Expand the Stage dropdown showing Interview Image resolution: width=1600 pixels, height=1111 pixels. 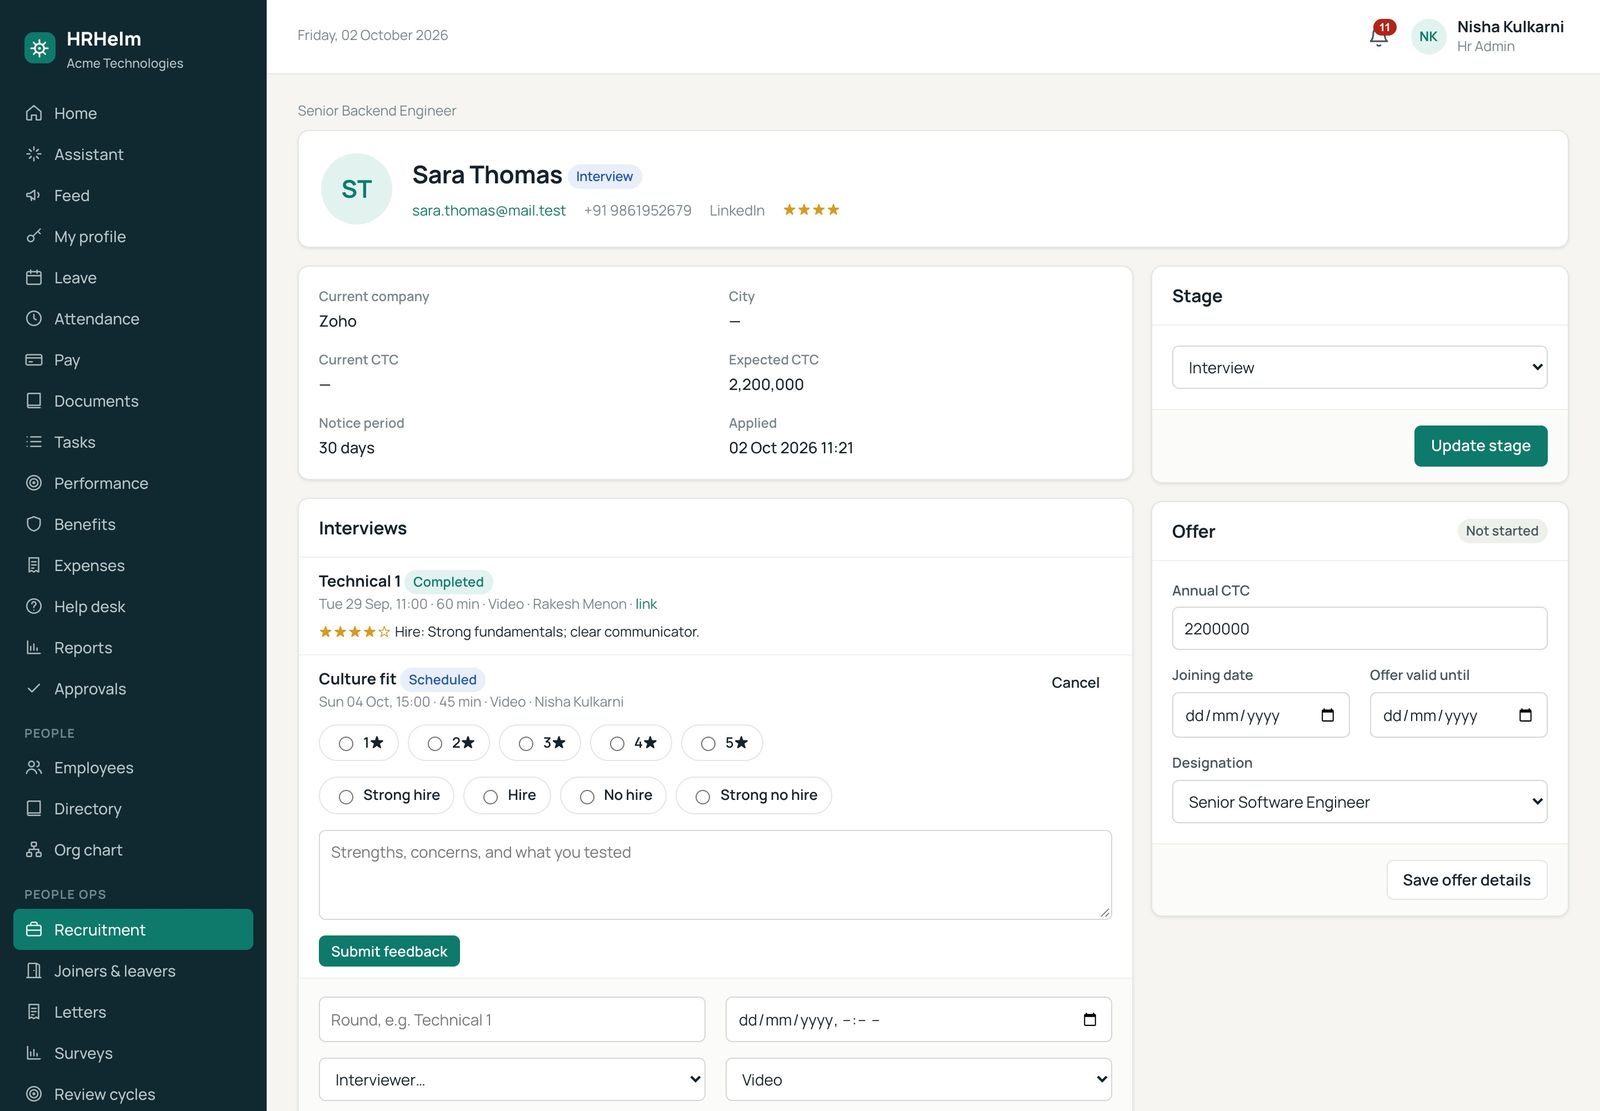[x=1359, y=367]
